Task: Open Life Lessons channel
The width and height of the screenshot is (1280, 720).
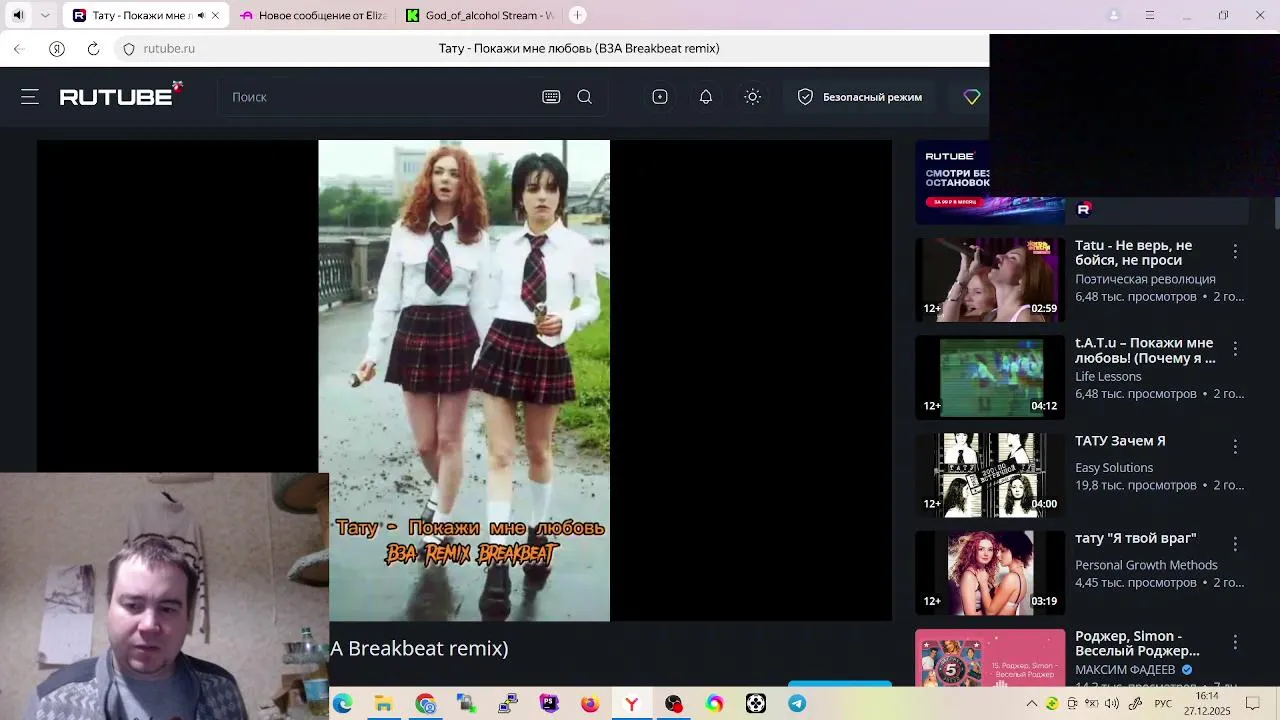Action: pyautogui.click(x=1108, y=376)
